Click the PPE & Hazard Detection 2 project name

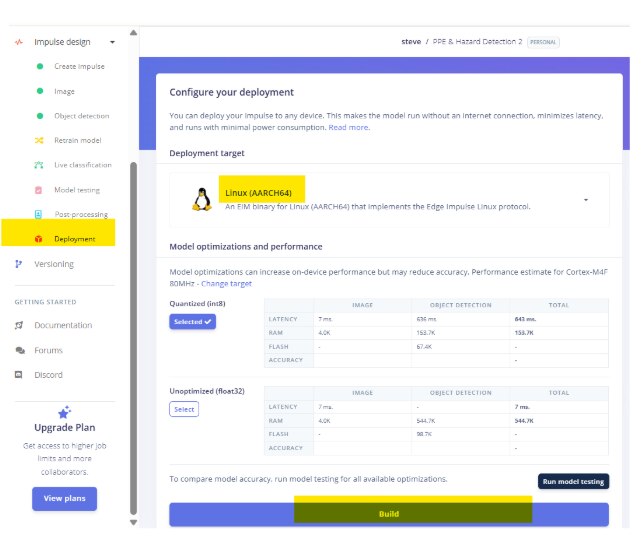click(x=477, y=42)
